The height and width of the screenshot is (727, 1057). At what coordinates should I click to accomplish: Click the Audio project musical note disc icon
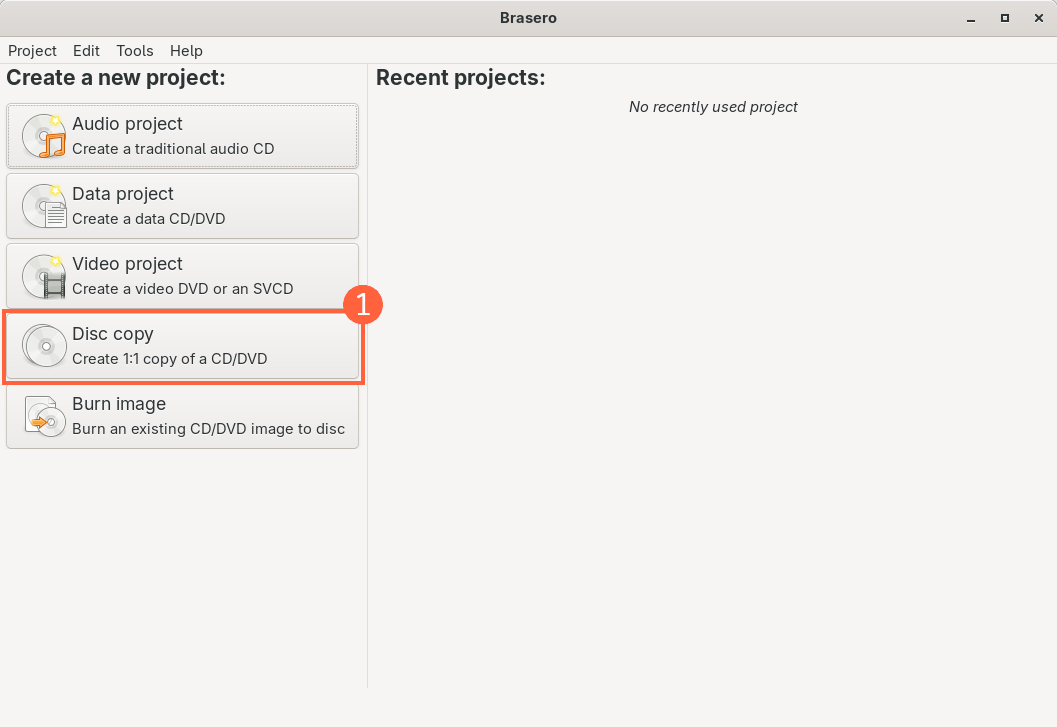pos(43,137)
